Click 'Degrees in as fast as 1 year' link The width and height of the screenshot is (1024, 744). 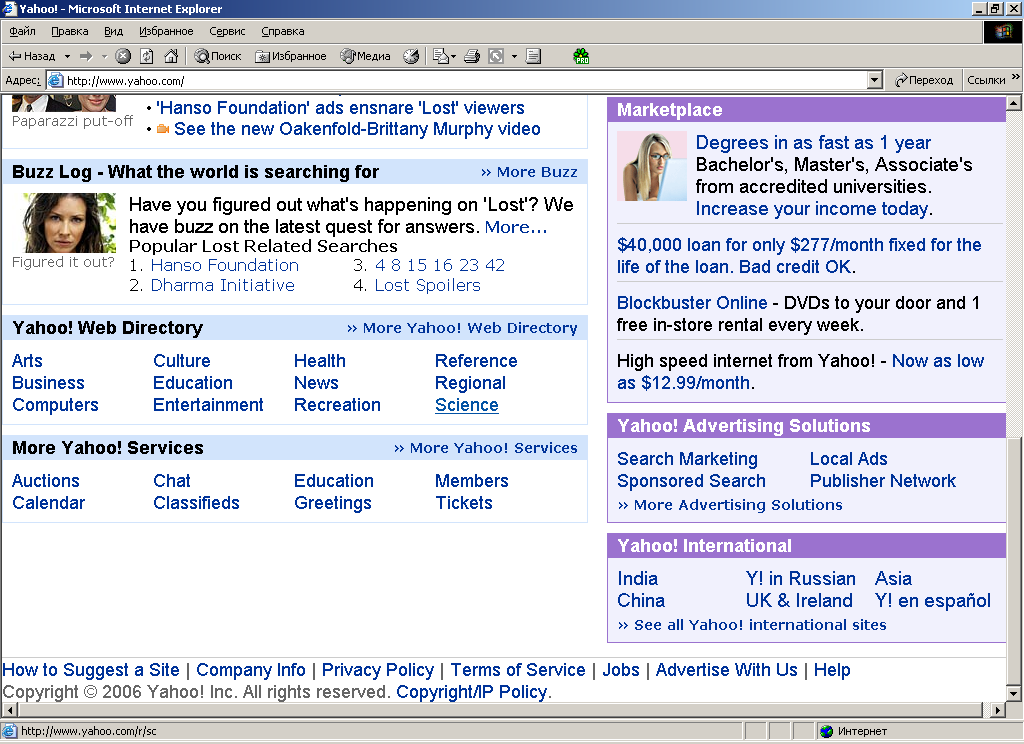(x=813, y=142)
